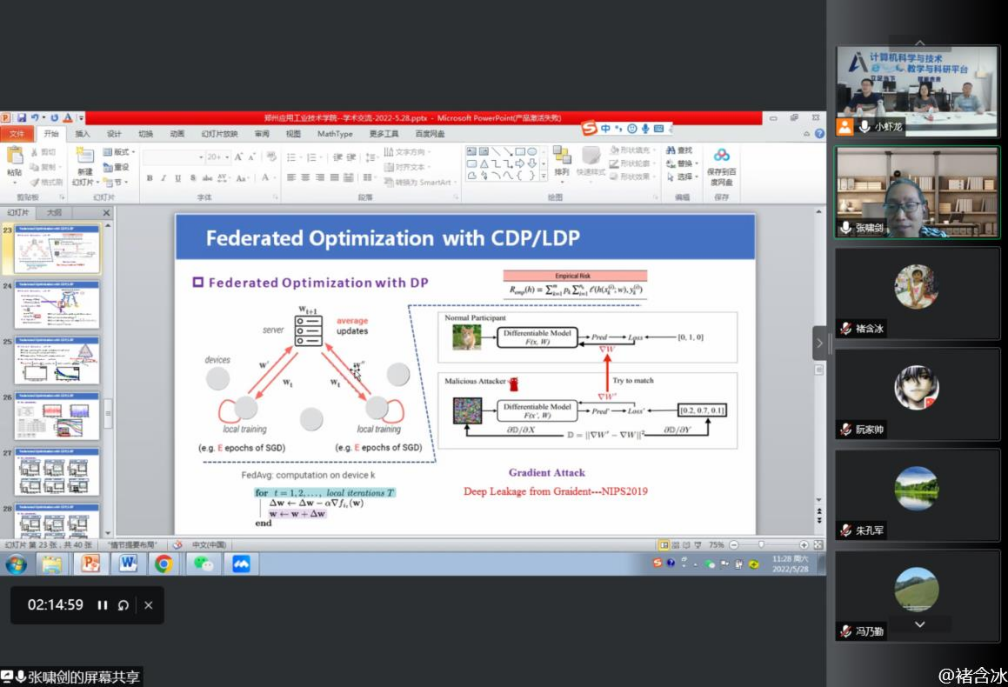Select the text box shape icon

(471, 152)
